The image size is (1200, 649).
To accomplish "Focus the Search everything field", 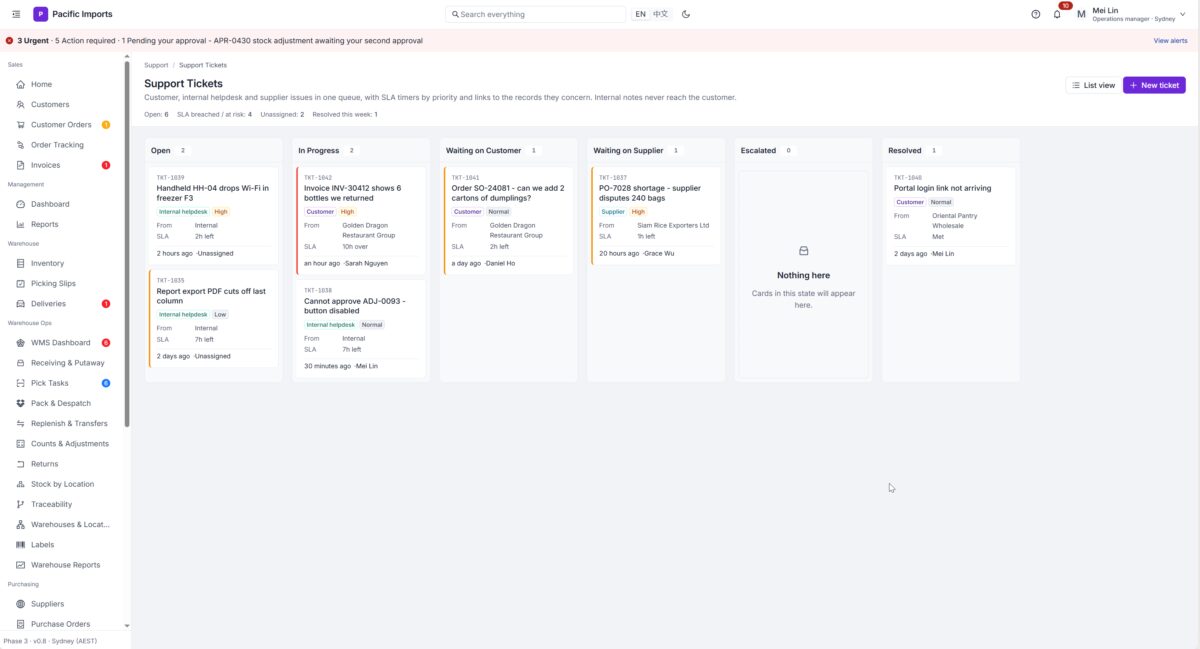I will pos(537,14).
